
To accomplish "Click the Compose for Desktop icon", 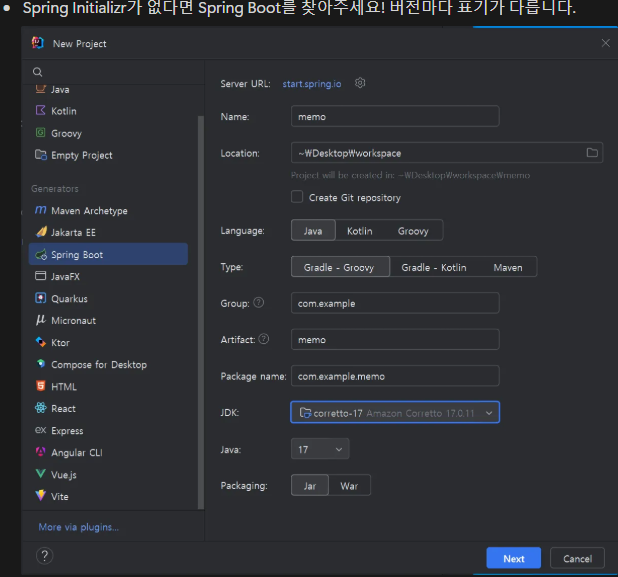I will point(41,363).
